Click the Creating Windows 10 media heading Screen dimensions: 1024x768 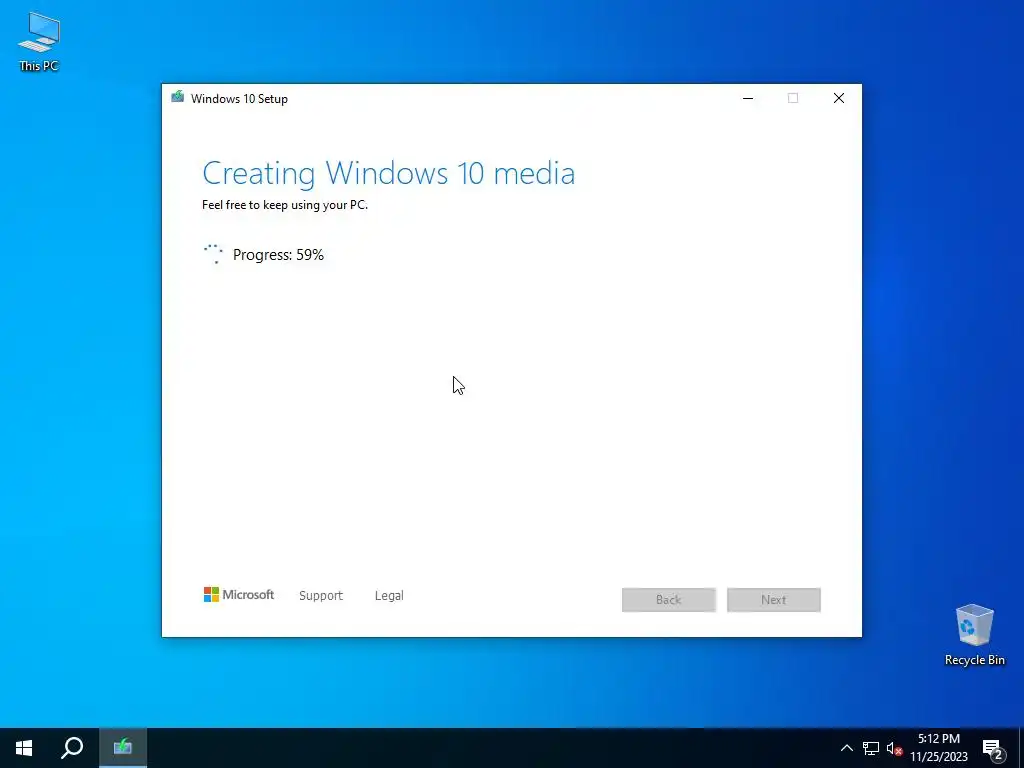(x=389, y=173)
